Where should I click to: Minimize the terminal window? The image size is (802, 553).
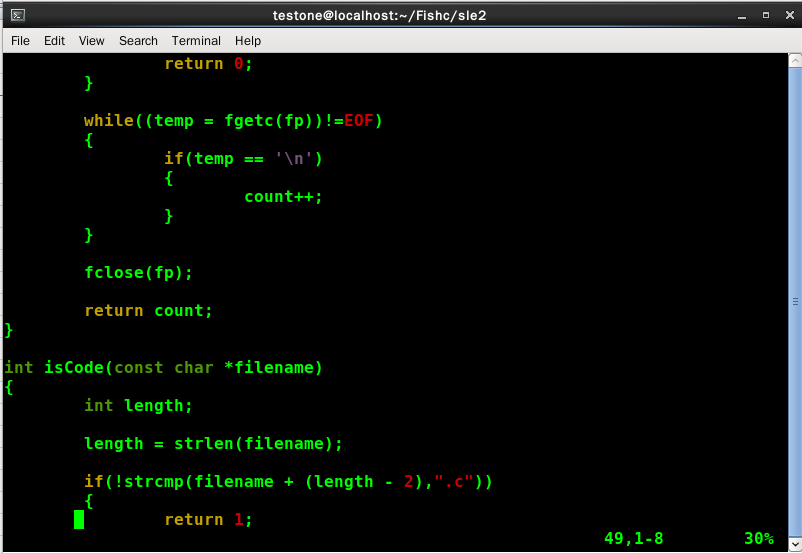[739, 15]
